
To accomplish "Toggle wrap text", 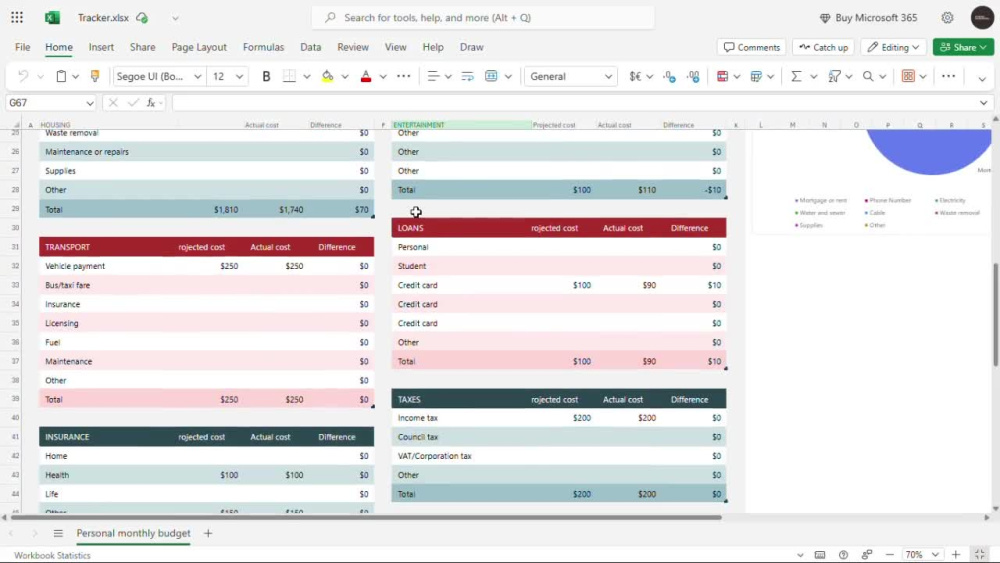I will (467, 77).
